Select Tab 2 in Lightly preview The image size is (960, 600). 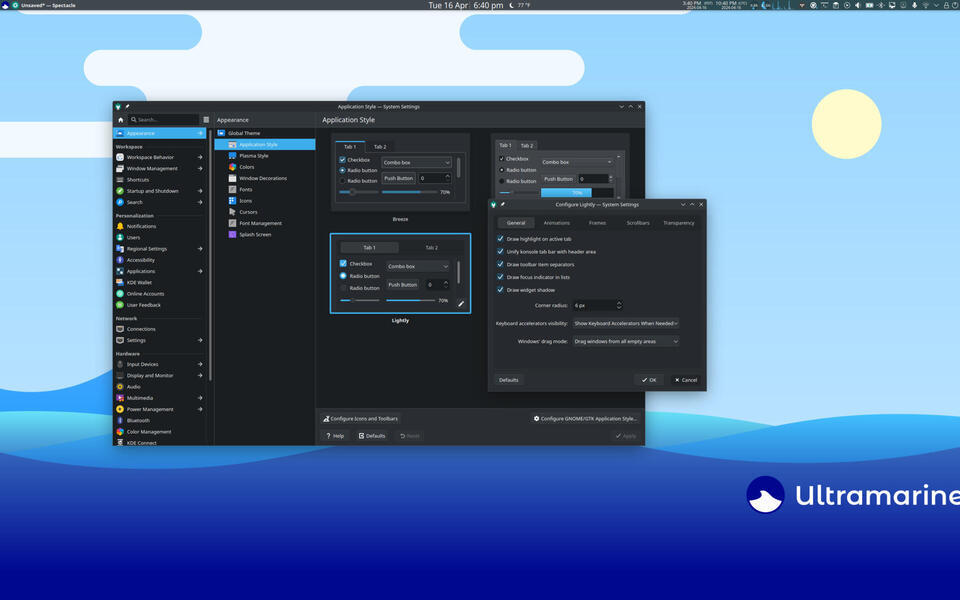click(432, 247)
